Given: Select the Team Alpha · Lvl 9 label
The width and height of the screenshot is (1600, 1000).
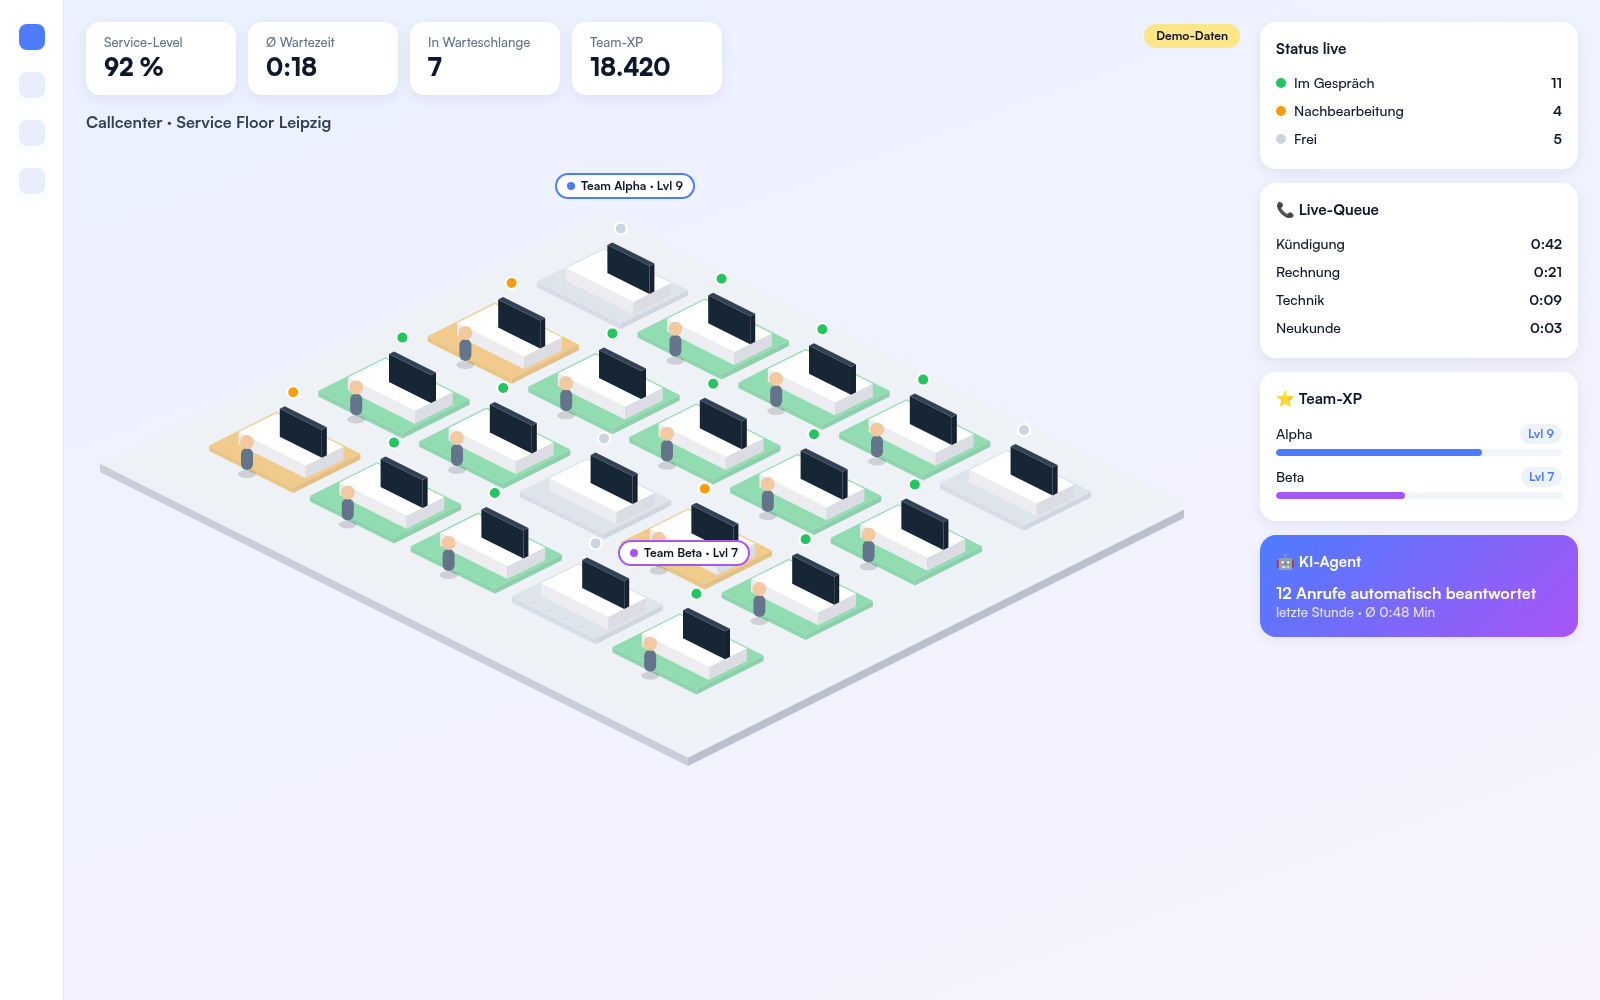Looking at the screenshot, I should (625, 186).
